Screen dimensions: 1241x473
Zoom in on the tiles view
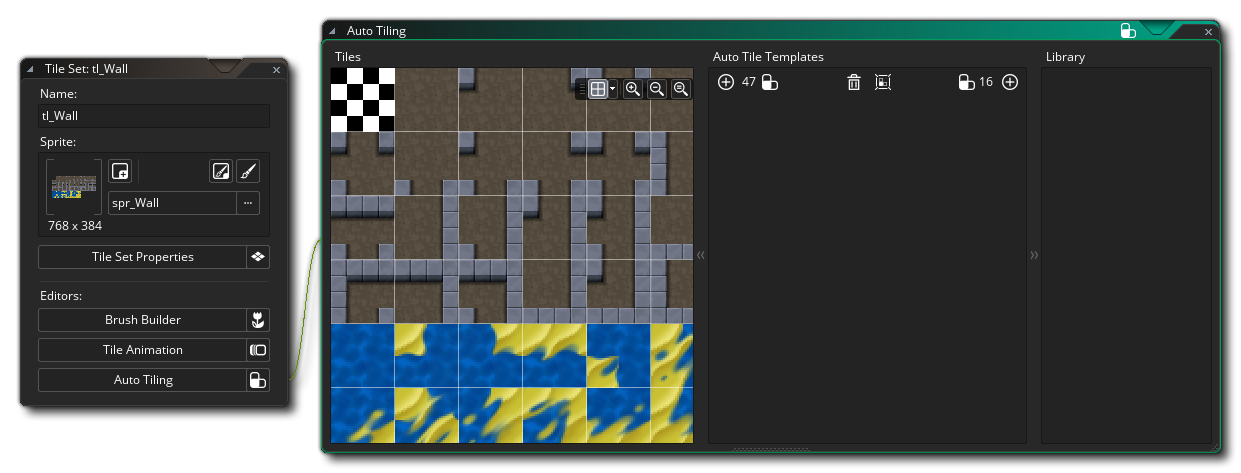pyautogui.click(x=633, y=89)
